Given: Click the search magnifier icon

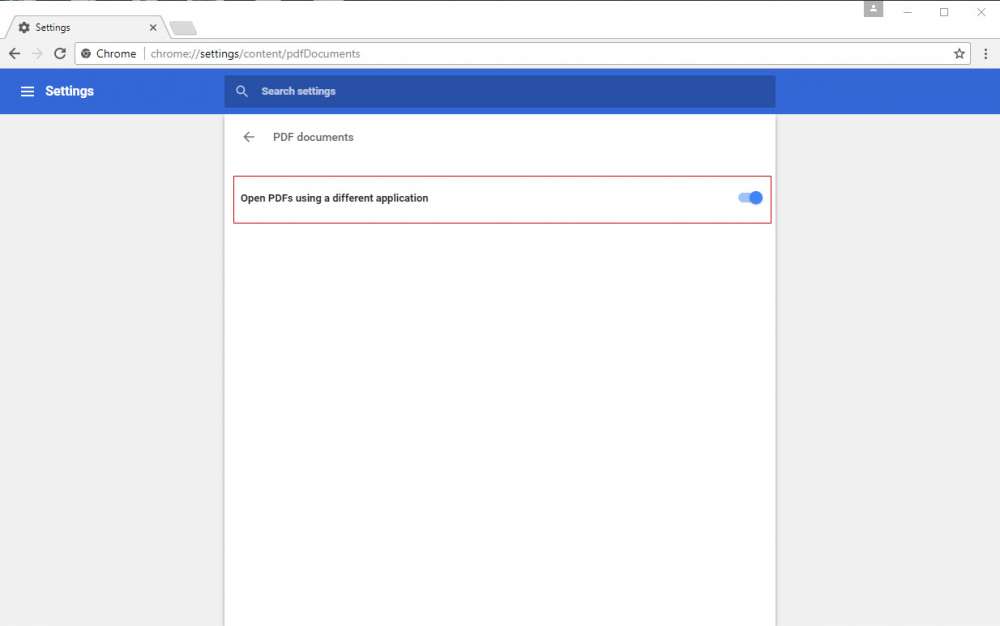Looking at the screenshot, I should 242,91.
